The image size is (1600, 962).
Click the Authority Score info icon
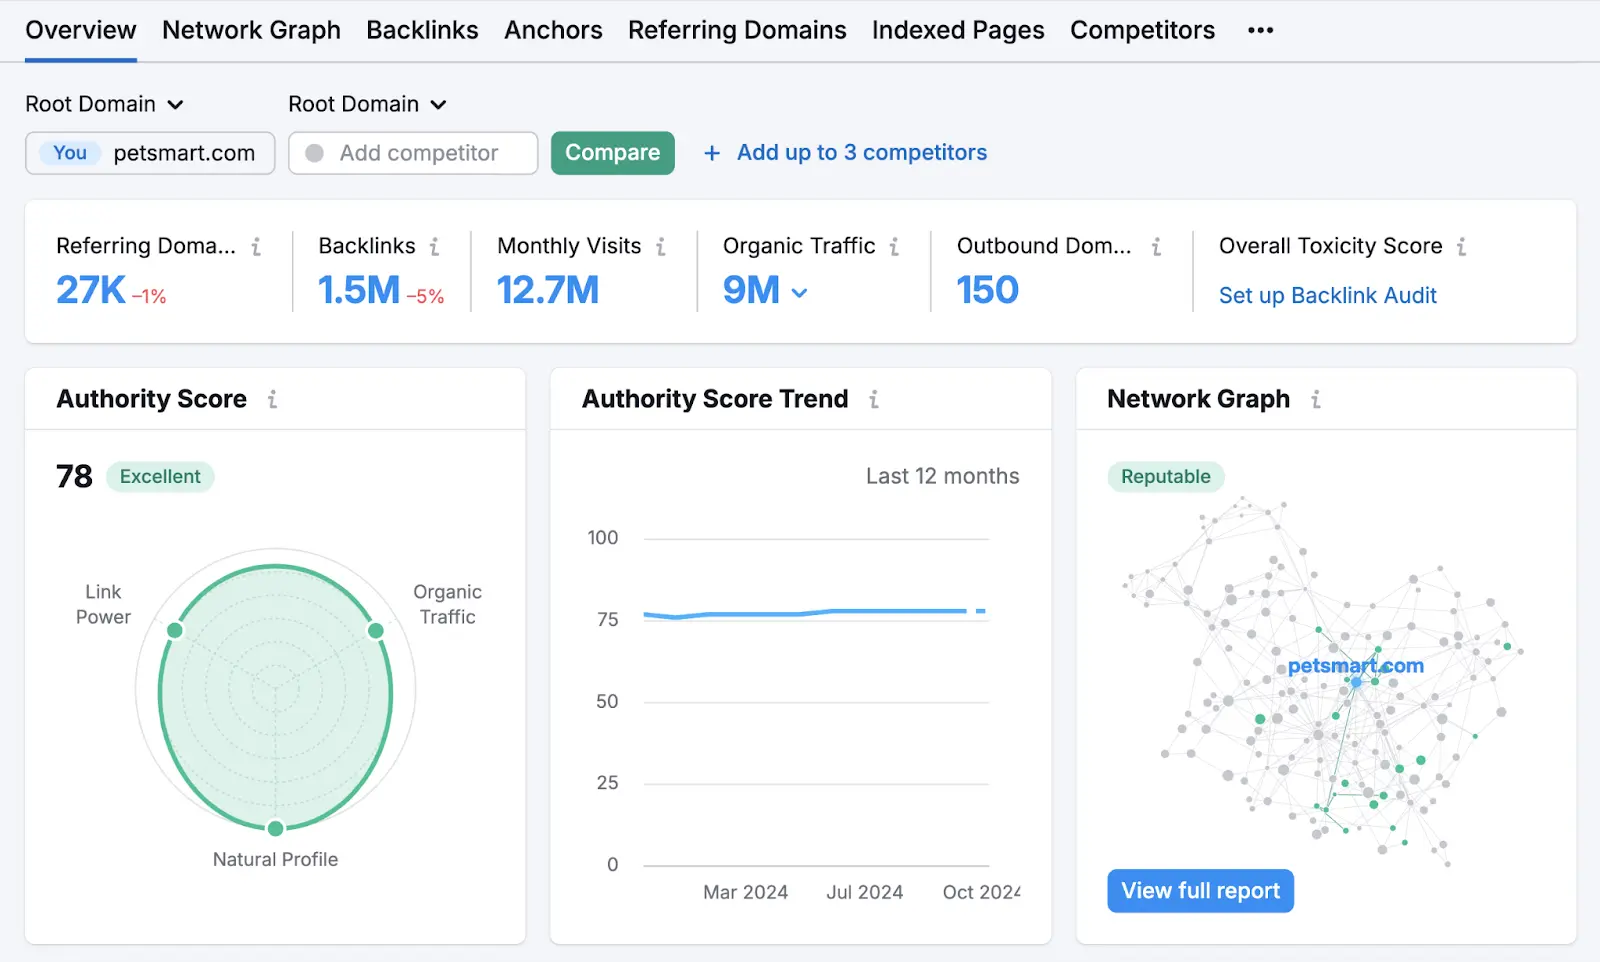(x=272, y=398)
